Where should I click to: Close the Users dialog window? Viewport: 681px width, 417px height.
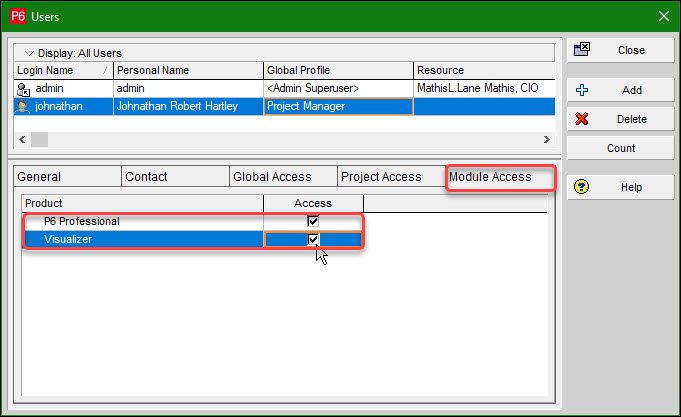(663, 15)
